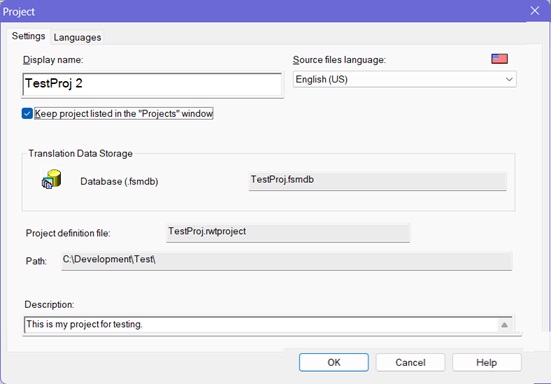The image size is (551, 384).
Task: Close the Project dialog window
Action: [x=534, y=11]
